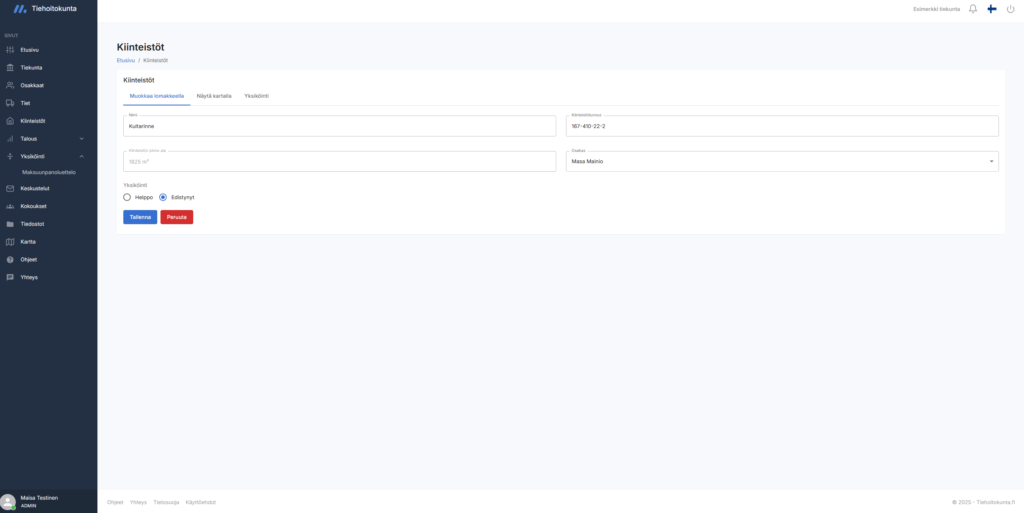Open the Osakas dropdown showing Masa Mainio
1024x513 pixels.
(x=781, y=161)
